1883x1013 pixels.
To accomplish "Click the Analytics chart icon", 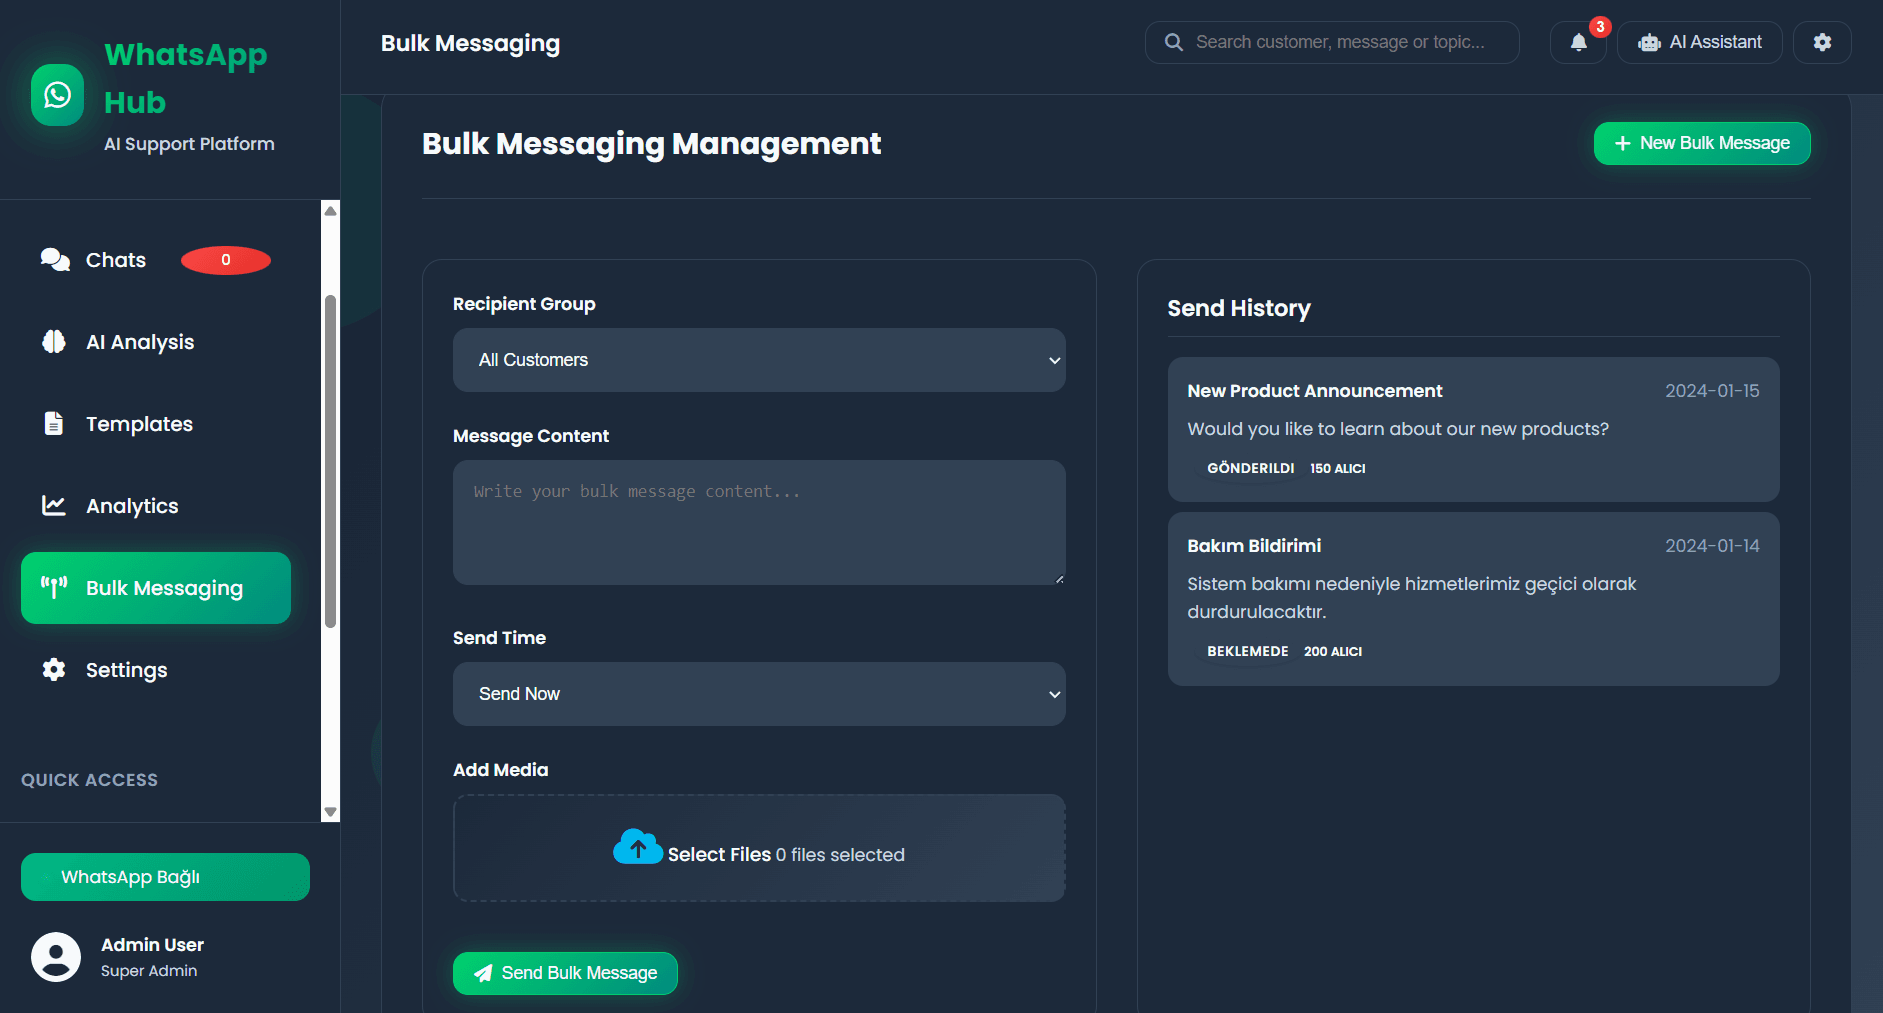I will click(x=54, y=506).
